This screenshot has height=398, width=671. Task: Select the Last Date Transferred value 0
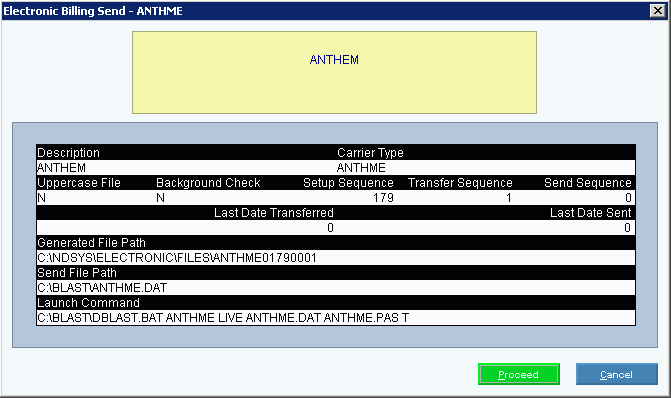click(330, 228)
